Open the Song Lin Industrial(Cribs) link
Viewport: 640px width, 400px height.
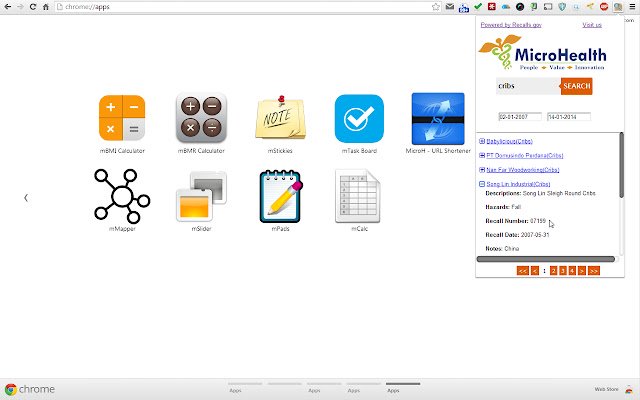pos(518,184)
